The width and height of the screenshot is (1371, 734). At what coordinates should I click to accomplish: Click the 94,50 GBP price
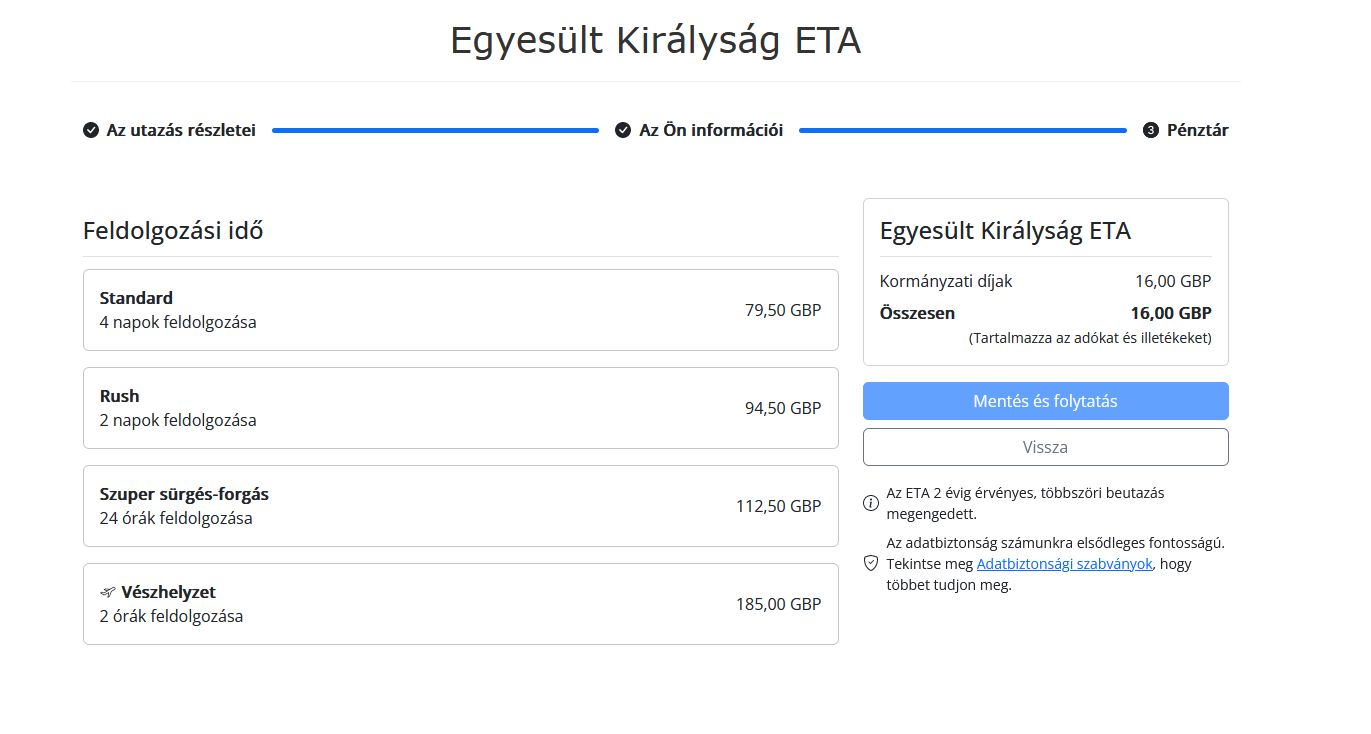point(783,408)
